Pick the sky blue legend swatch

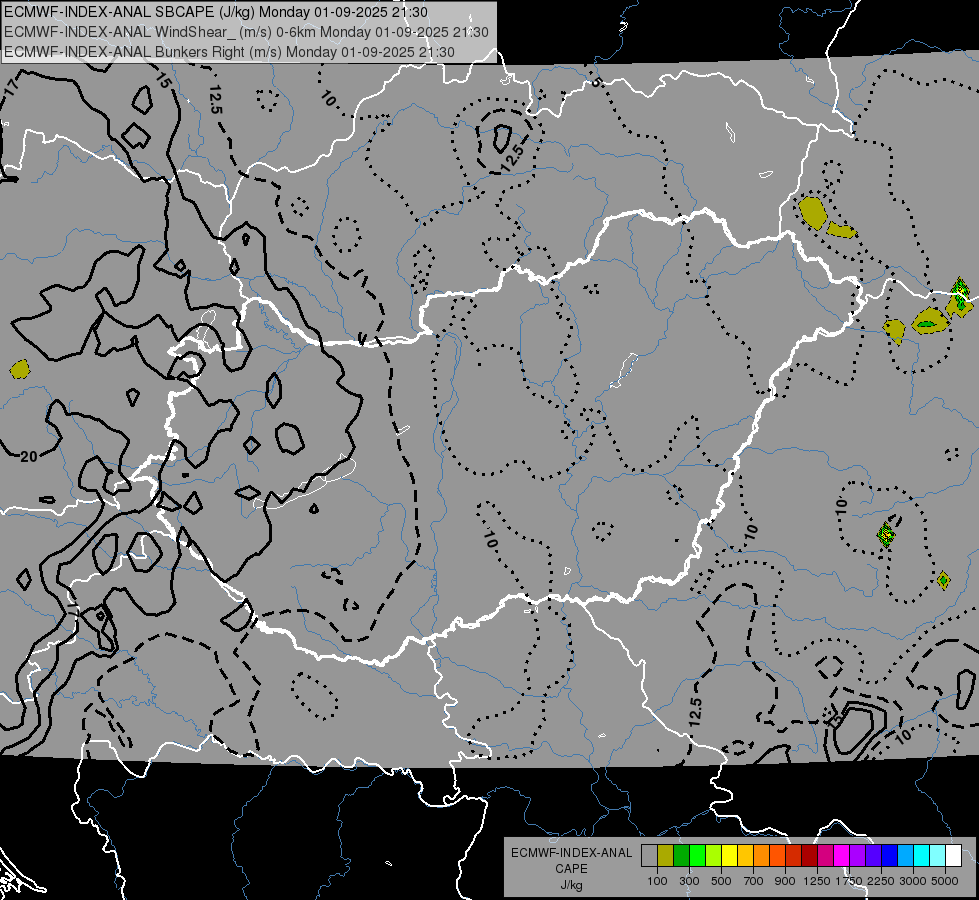point(905,855)
